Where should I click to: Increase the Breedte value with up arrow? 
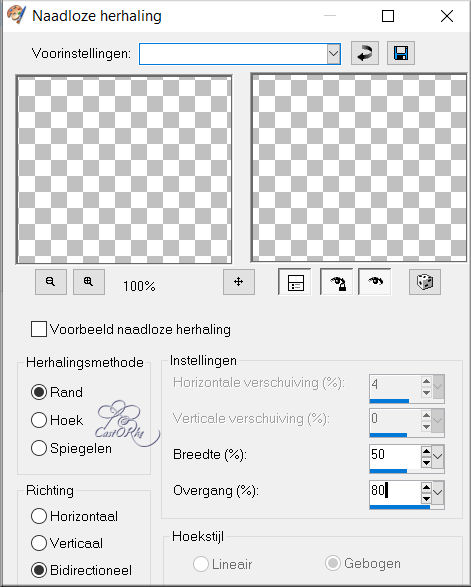[426, 451]
